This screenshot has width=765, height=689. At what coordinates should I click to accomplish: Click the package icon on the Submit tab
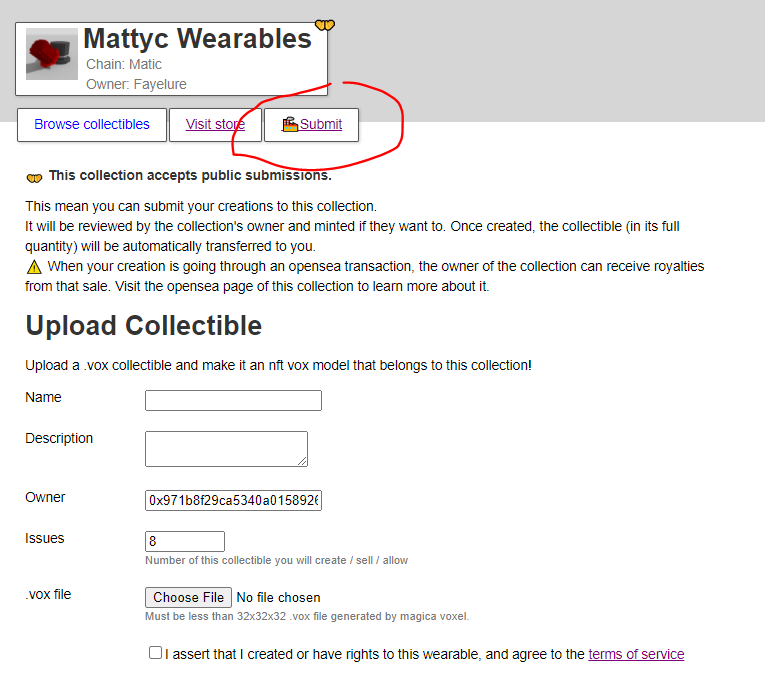pos(290,125)
